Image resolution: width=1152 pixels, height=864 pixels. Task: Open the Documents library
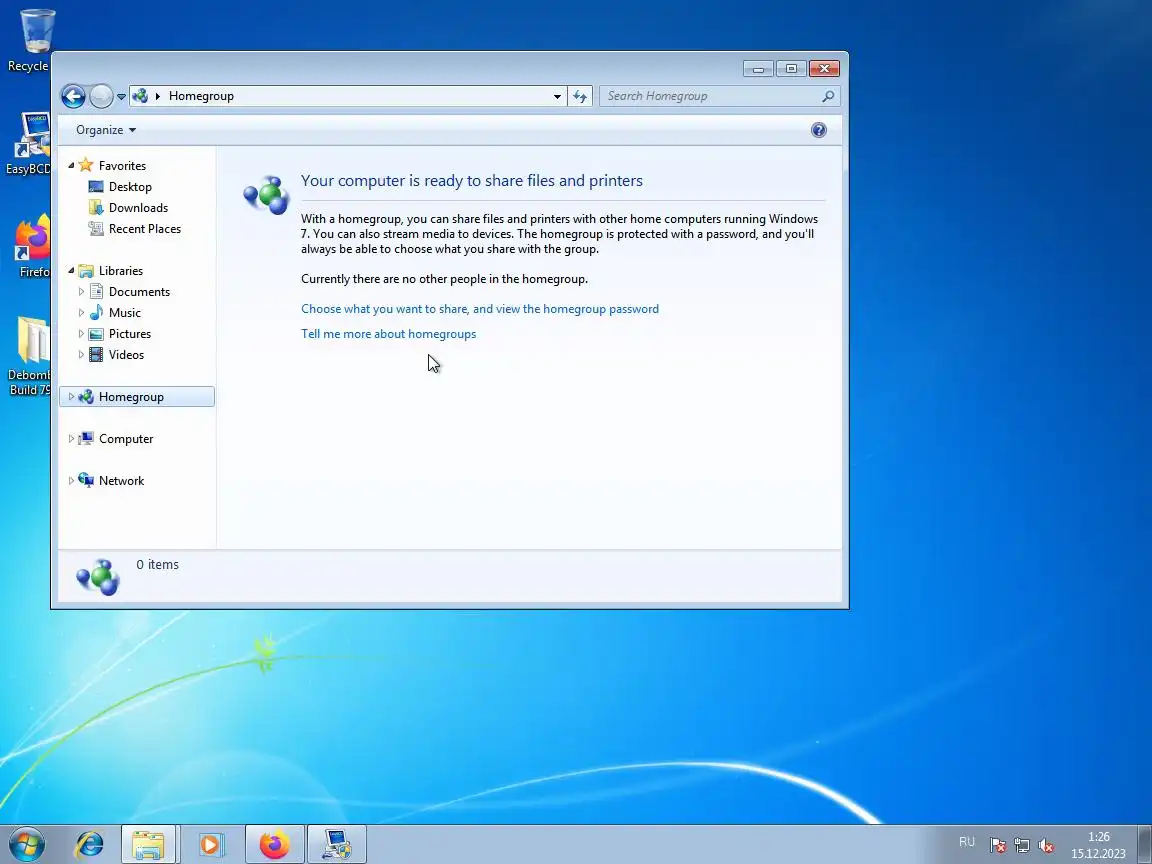point(139,292)
